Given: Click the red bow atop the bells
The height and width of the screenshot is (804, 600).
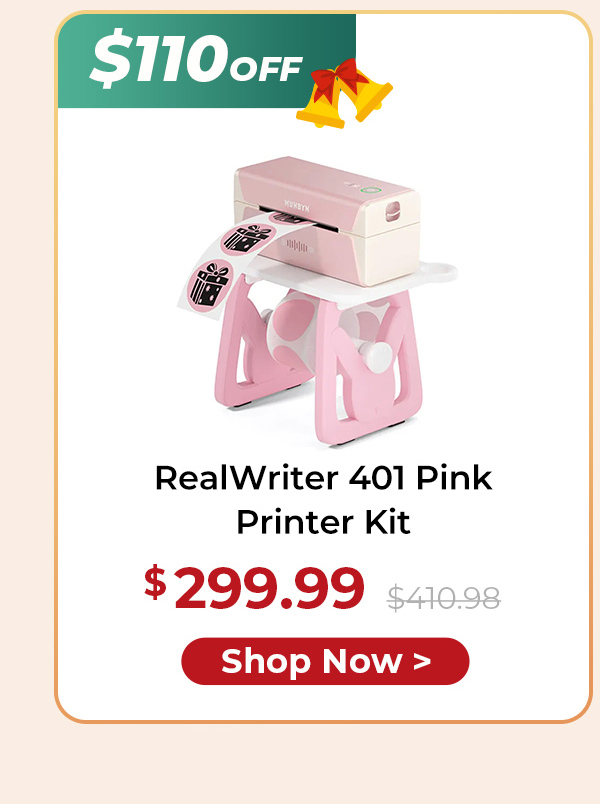Looking at the screenshot, I should point(338,78).
